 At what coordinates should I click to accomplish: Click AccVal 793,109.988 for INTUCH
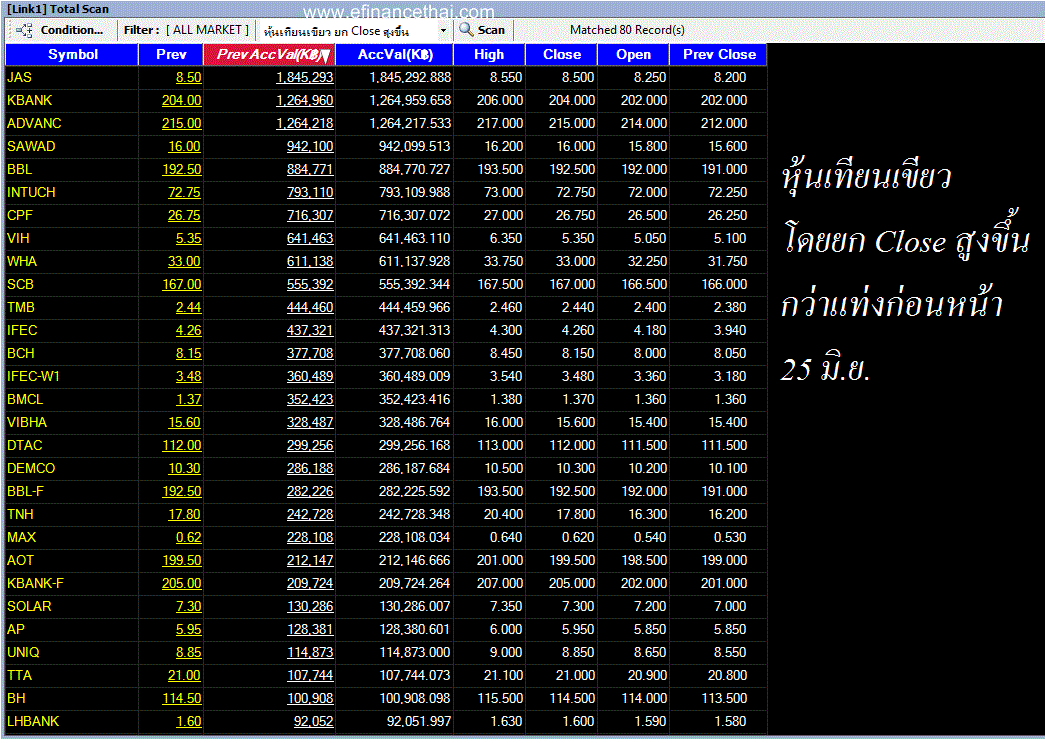(415, 193)
